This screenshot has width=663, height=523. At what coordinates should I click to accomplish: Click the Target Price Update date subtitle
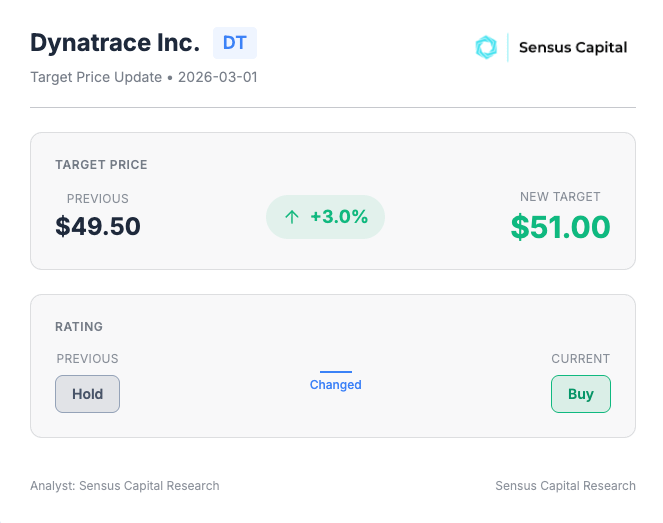pyautogui.click(x=144, y=77)
